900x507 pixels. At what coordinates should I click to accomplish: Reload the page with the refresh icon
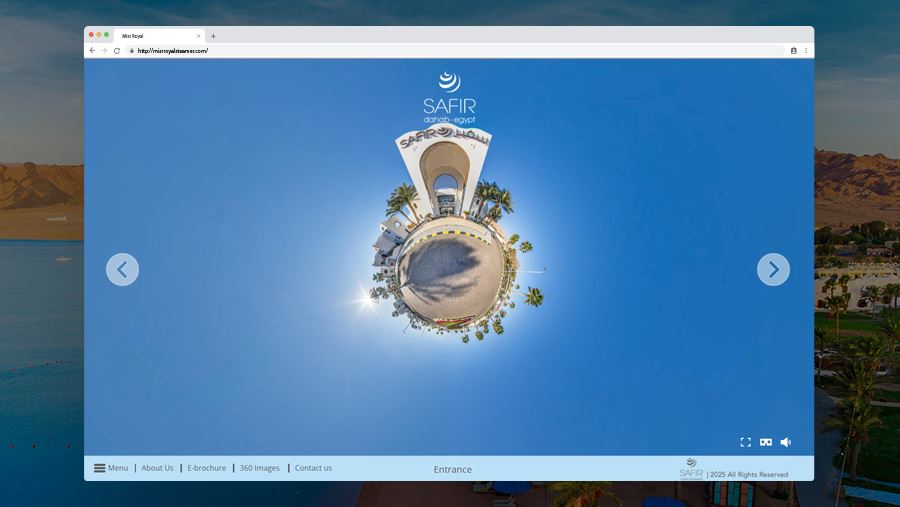pyautogui.click(x=117, y=51)
